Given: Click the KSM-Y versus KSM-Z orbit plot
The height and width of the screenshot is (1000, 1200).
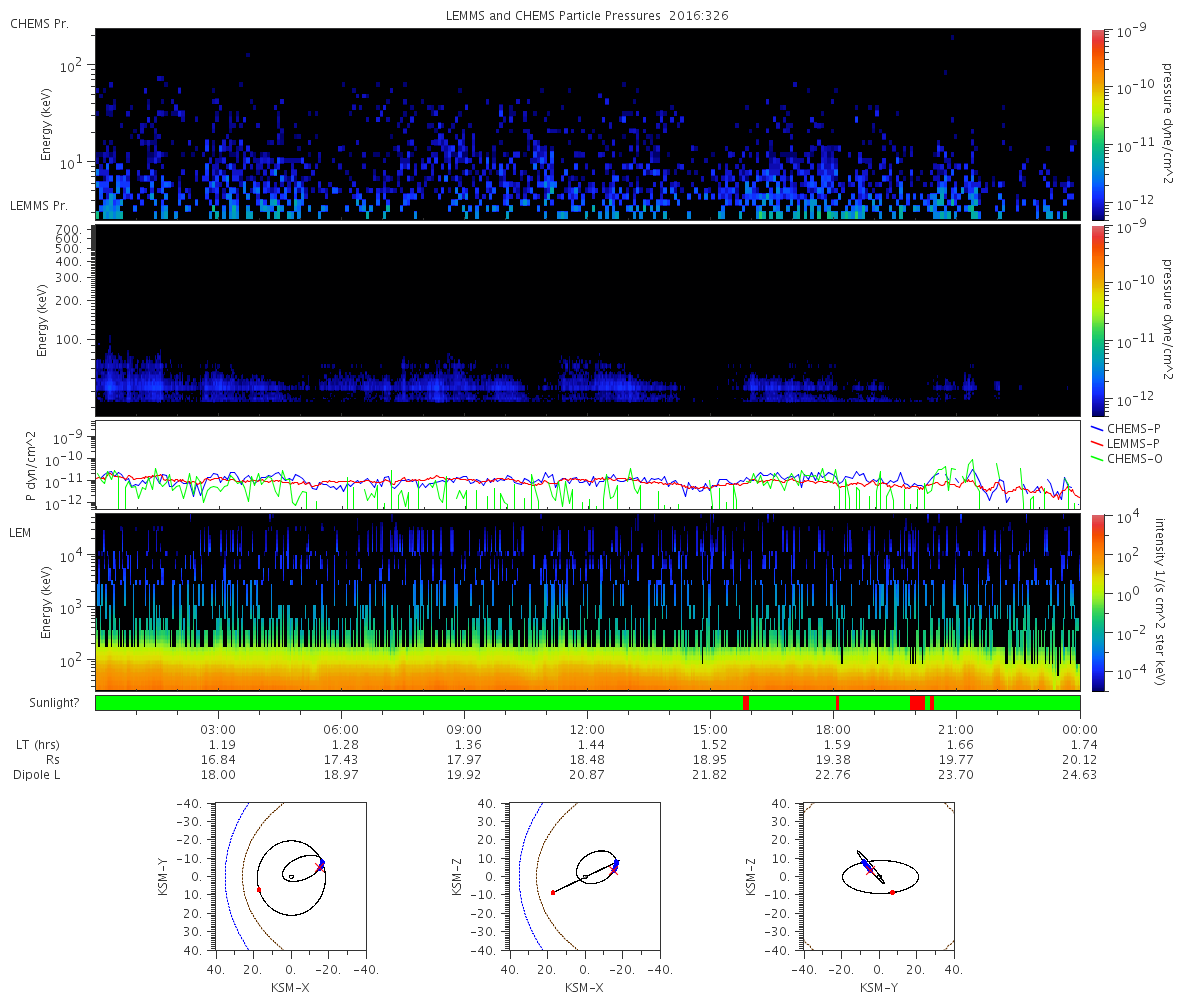Looking at the screenshot, I should pos(879,876).
